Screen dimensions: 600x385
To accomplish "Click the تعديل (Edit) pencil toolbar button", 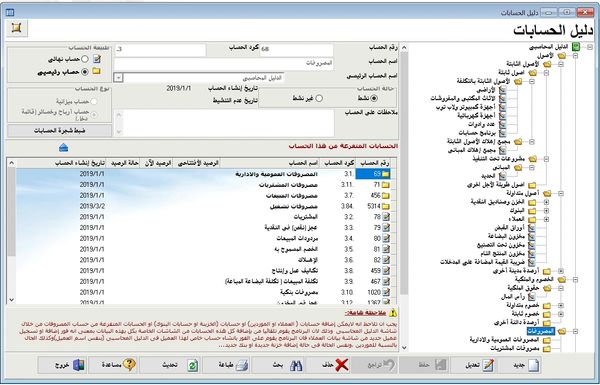I will point(474,365).
